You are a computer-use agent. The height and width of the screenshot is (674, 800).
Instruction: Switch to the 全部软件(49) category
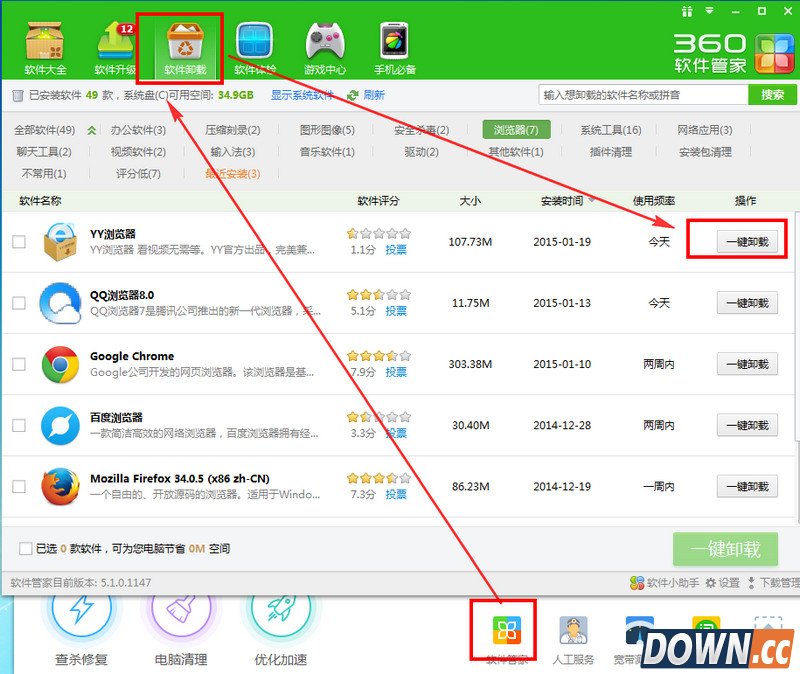point(45,130)
